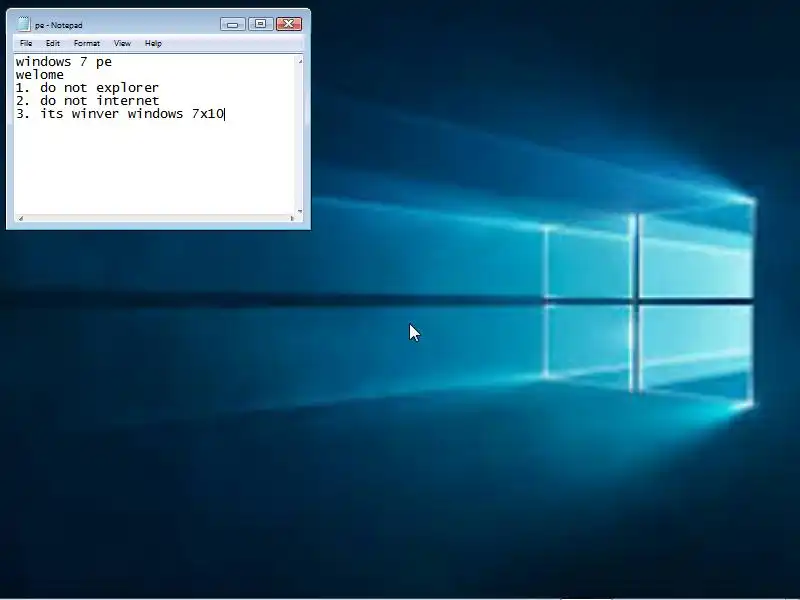Place cursor in '2. do not internet'
This screenshot has height=600, width=800.
tap(87, 101)
